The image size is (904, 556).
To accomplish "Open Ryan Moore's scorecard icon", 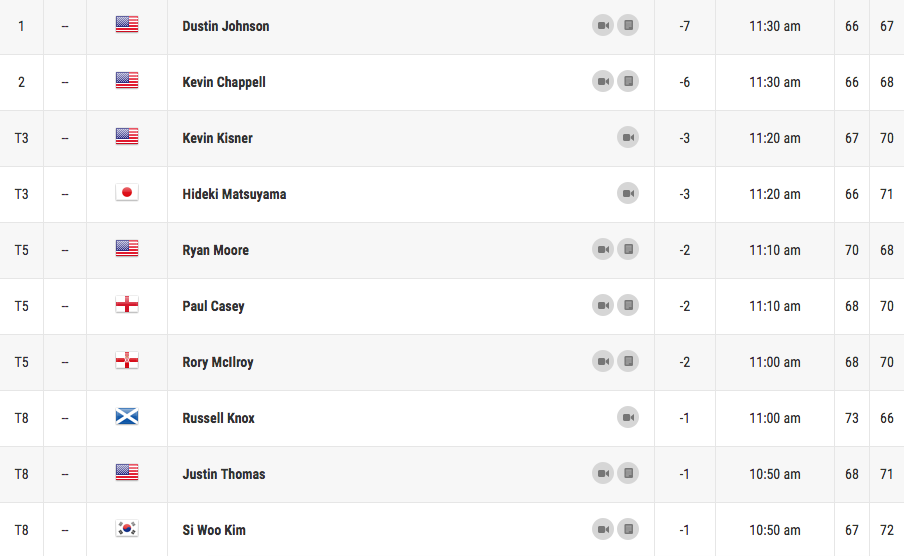I will click(628, 249).
